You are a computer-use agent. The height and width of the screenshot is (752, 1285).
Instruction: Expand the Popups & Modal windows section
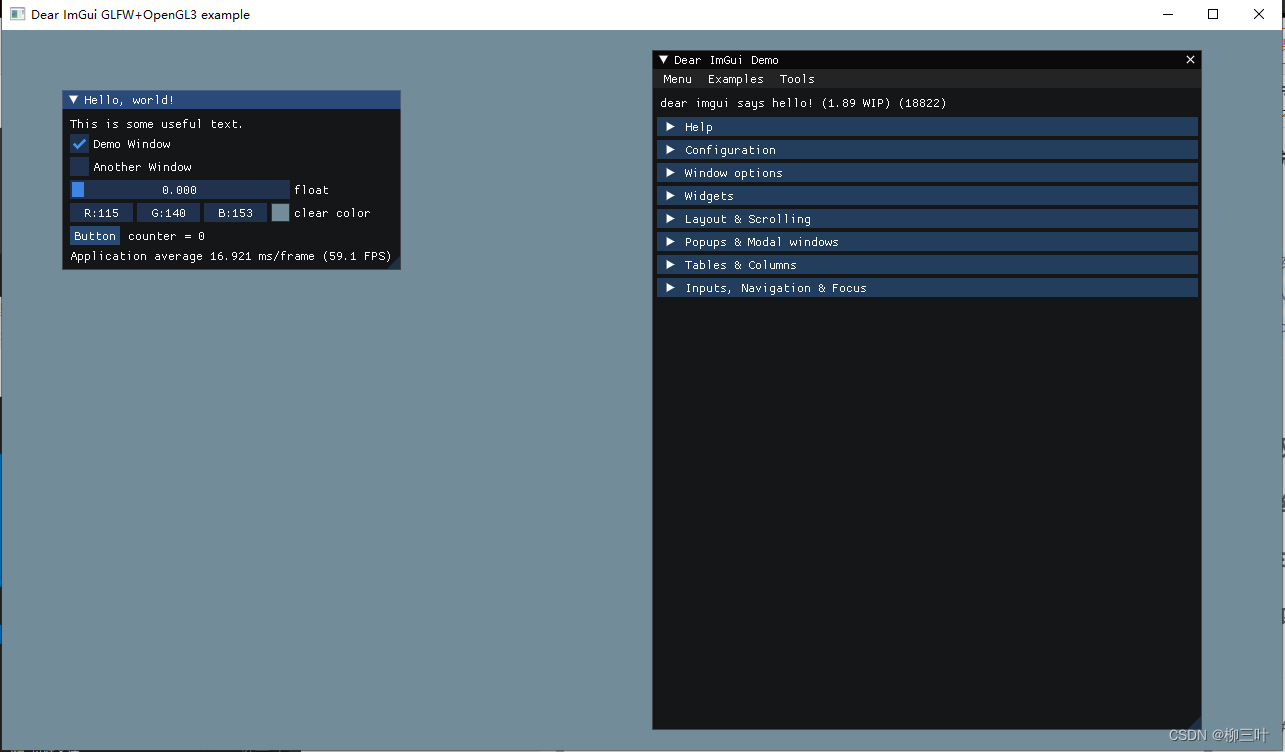(758, 241)
